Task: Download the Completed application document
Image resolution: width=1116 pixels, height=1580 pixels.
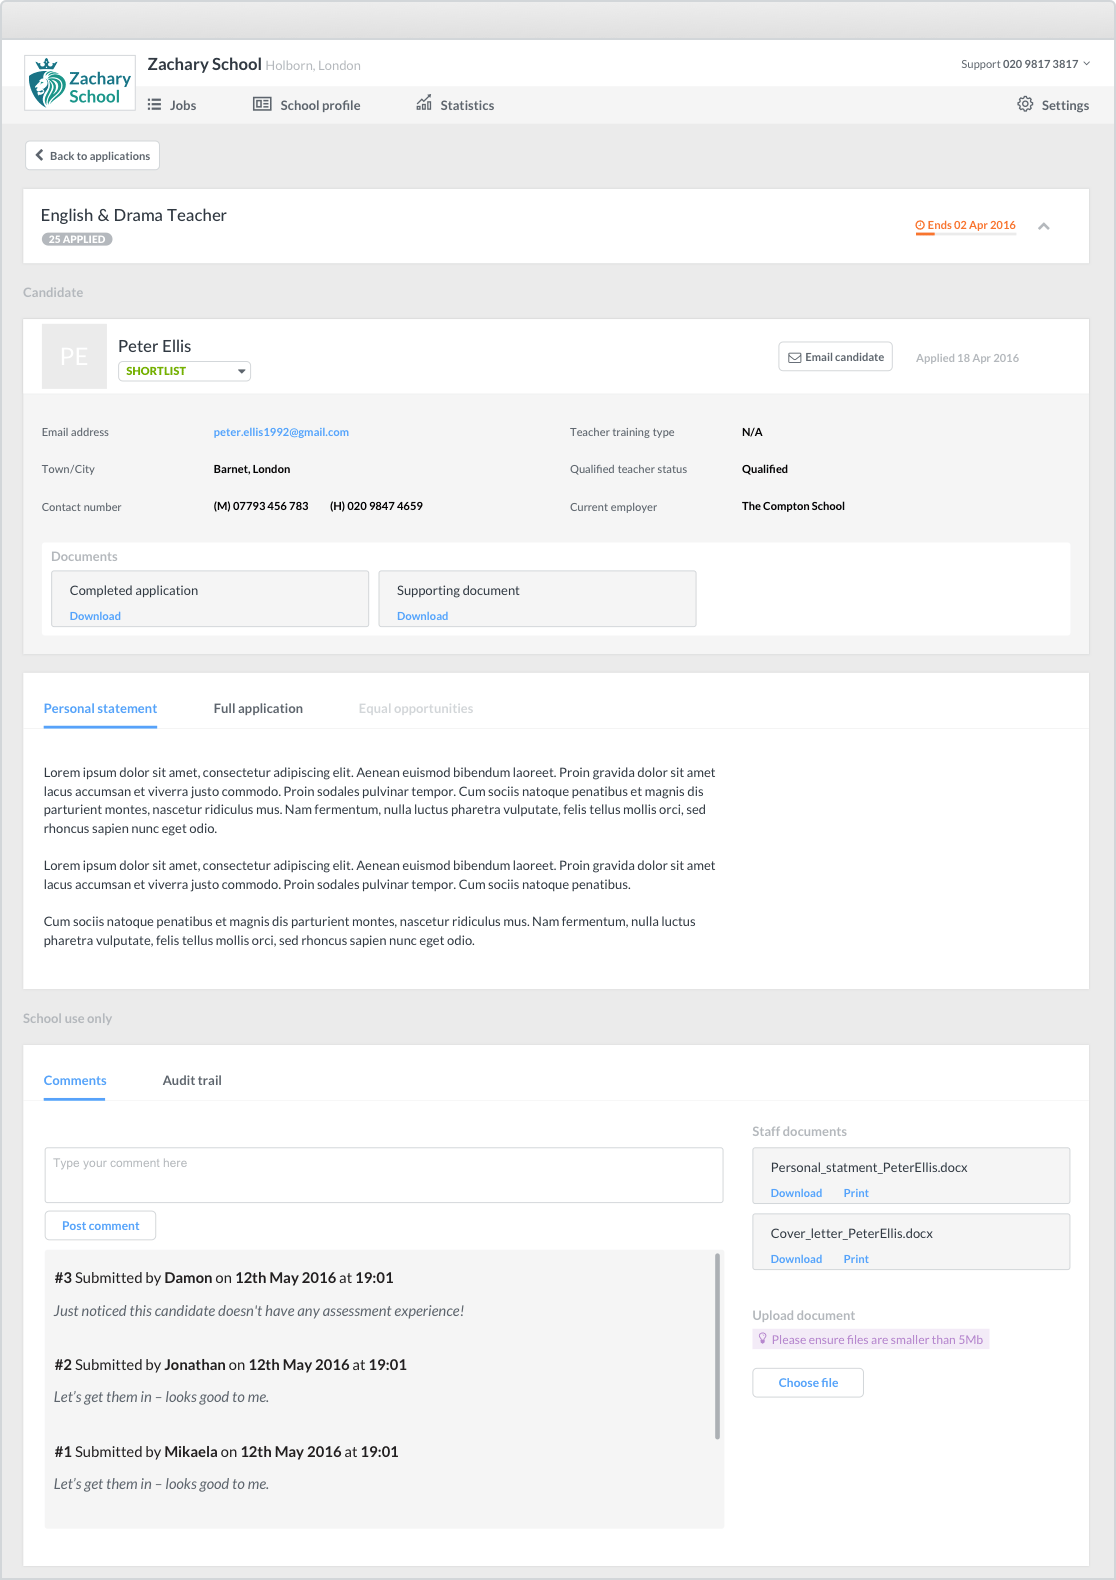Action: click(95, 617)
